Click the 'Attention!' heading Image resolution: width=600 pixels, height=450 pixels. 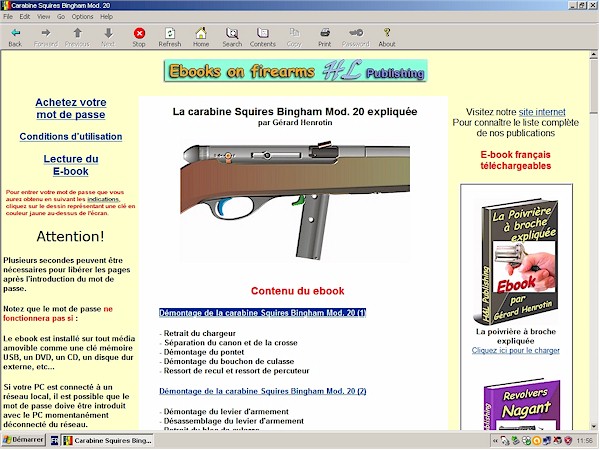point(70,236)
